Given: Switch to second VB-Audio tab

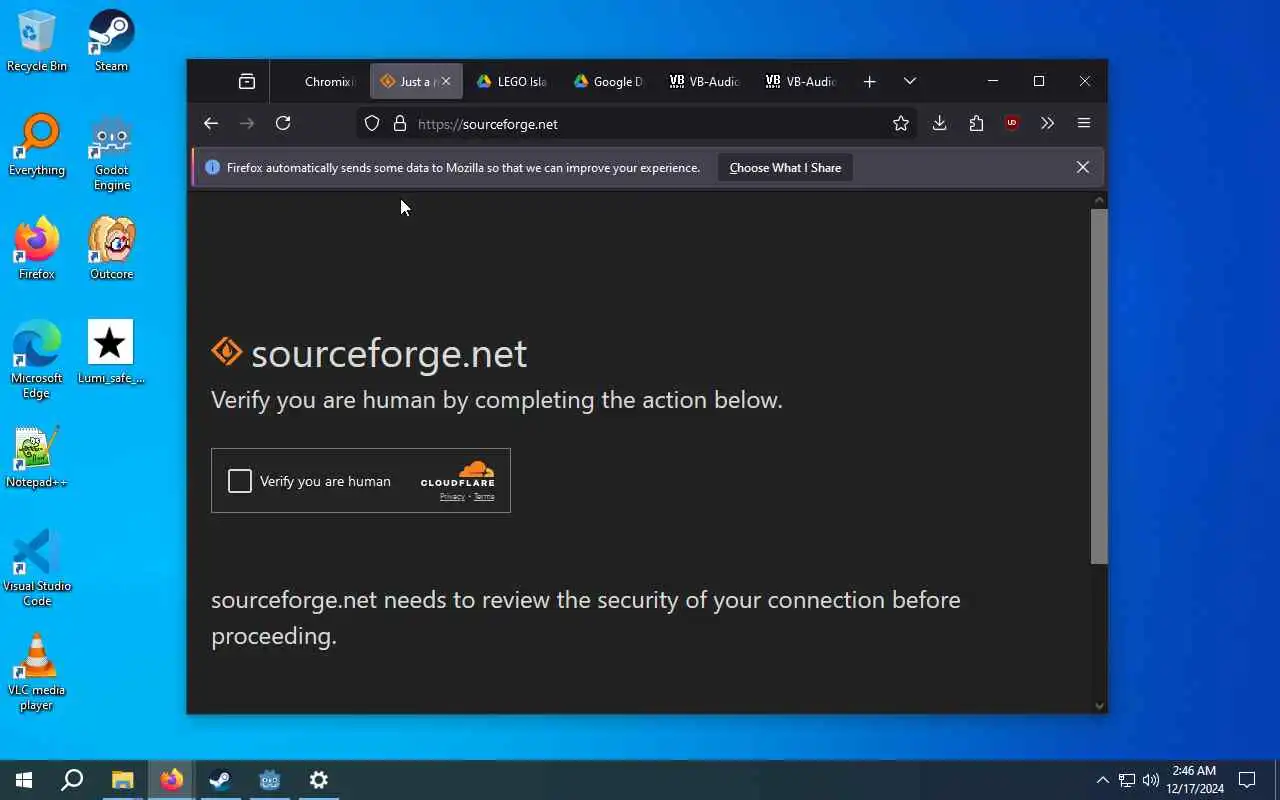Looking at the screenshot, I should (x=800, y=82).
